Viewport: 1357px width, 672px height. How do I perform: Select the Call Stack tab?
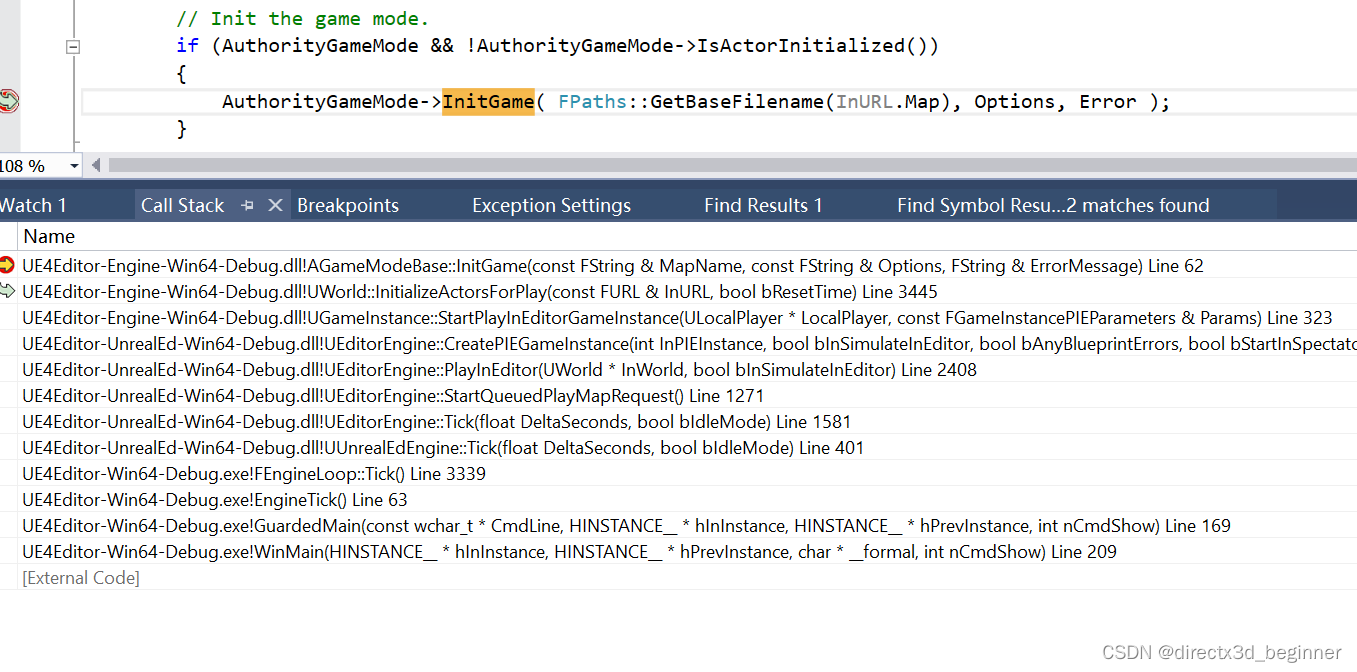coord(182,205)
